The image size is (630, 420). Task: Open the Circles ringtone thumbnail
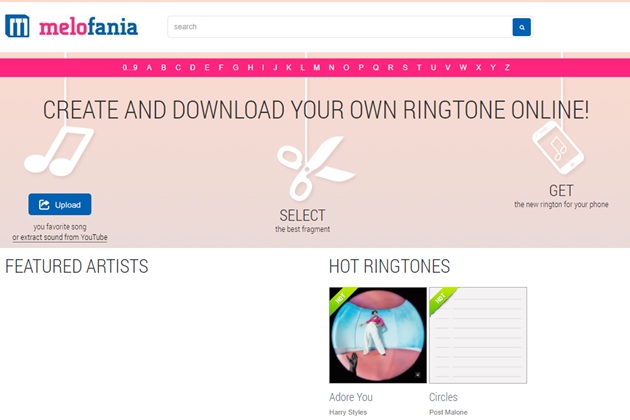tap(477, 335)
